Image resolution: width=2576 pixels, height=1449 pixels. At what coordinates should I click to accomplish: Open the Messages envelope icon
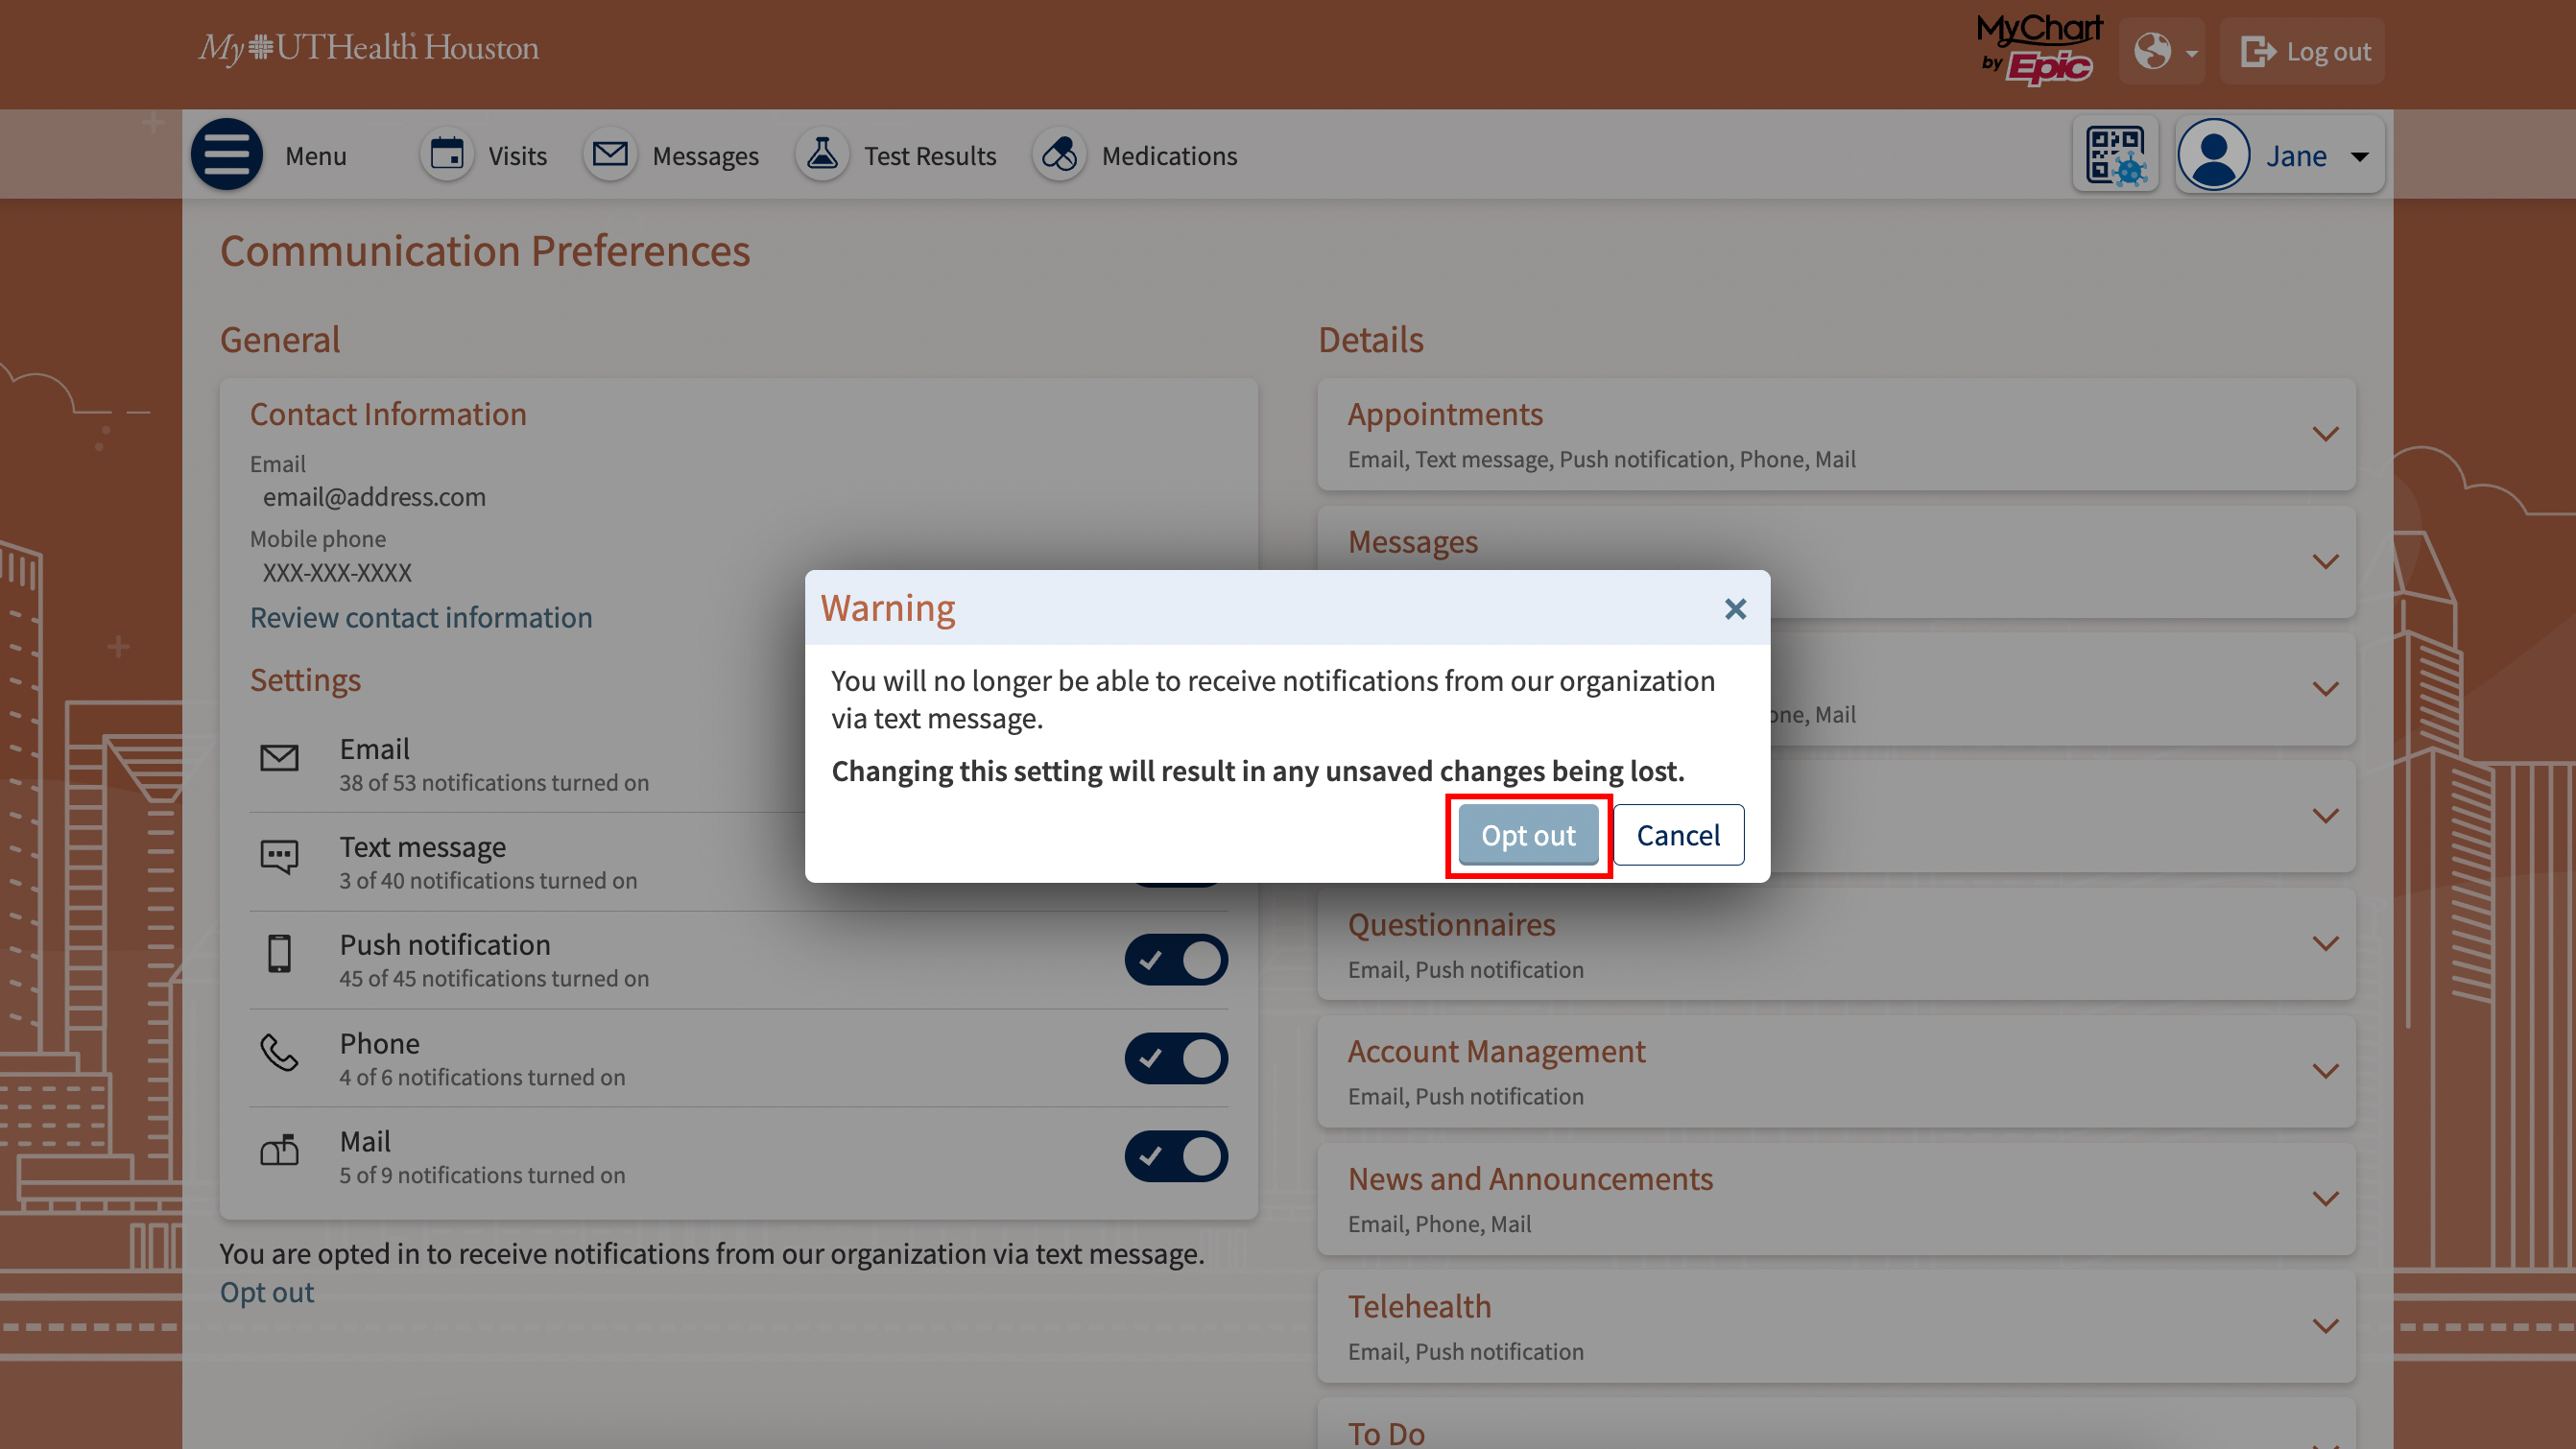tap(610, 155)
